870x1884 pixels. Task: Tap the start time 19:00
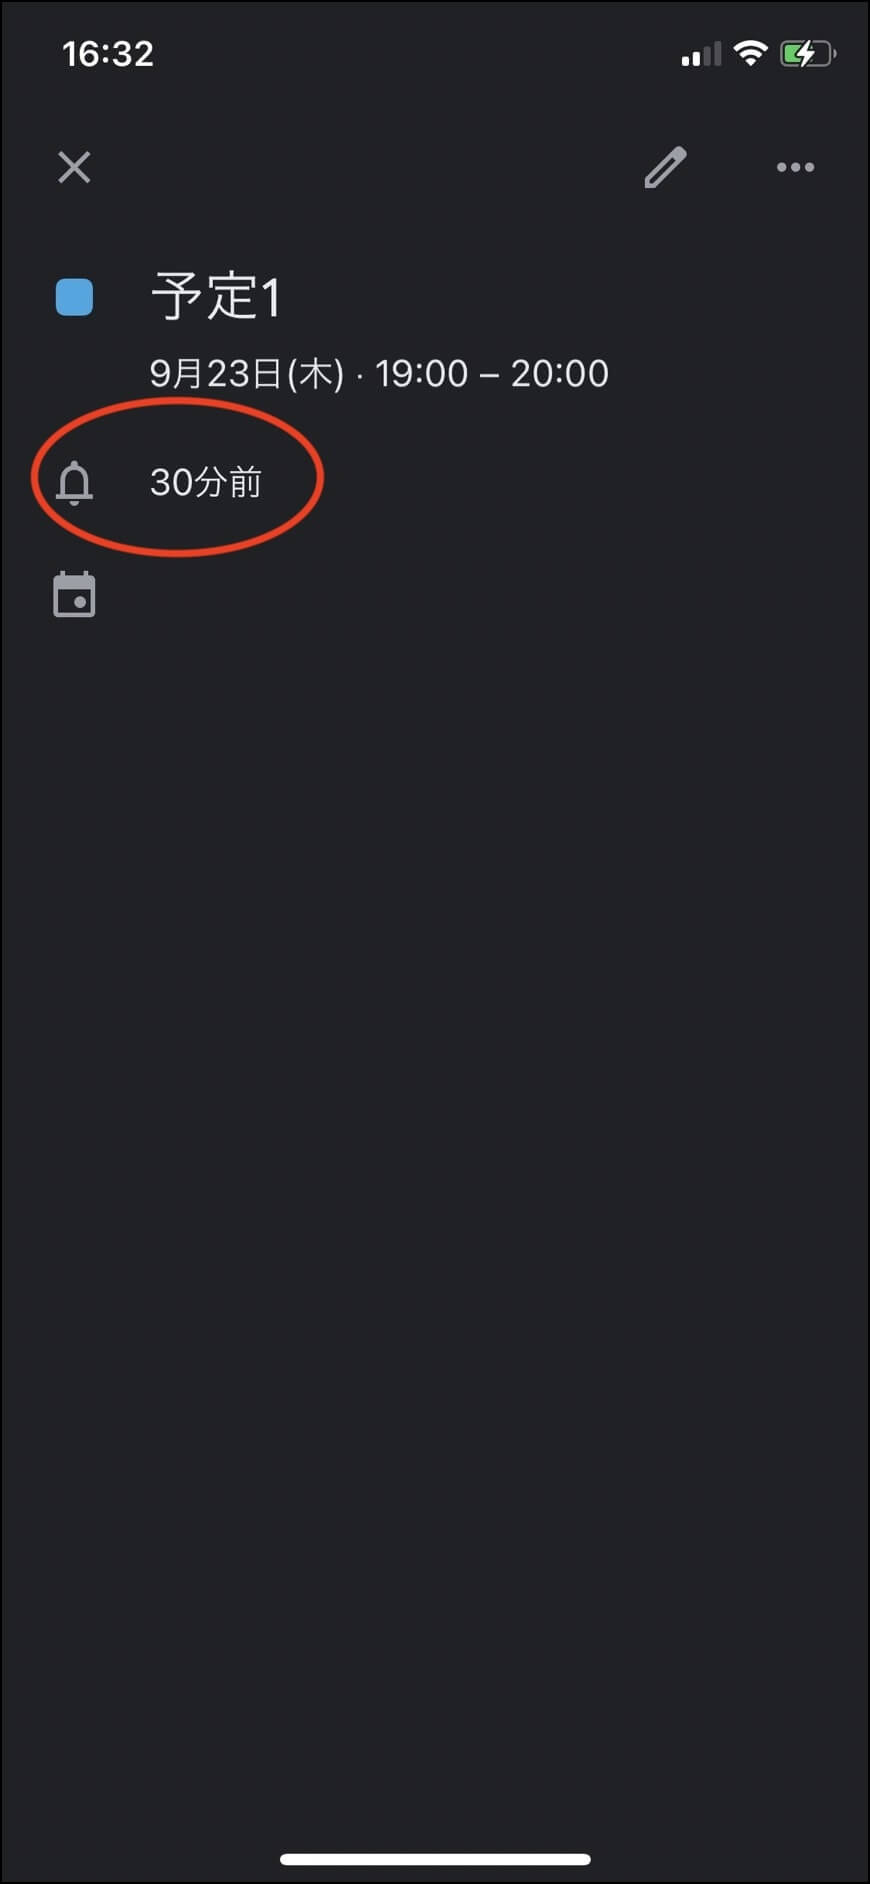pyautogui.click(x=421, y=374)
